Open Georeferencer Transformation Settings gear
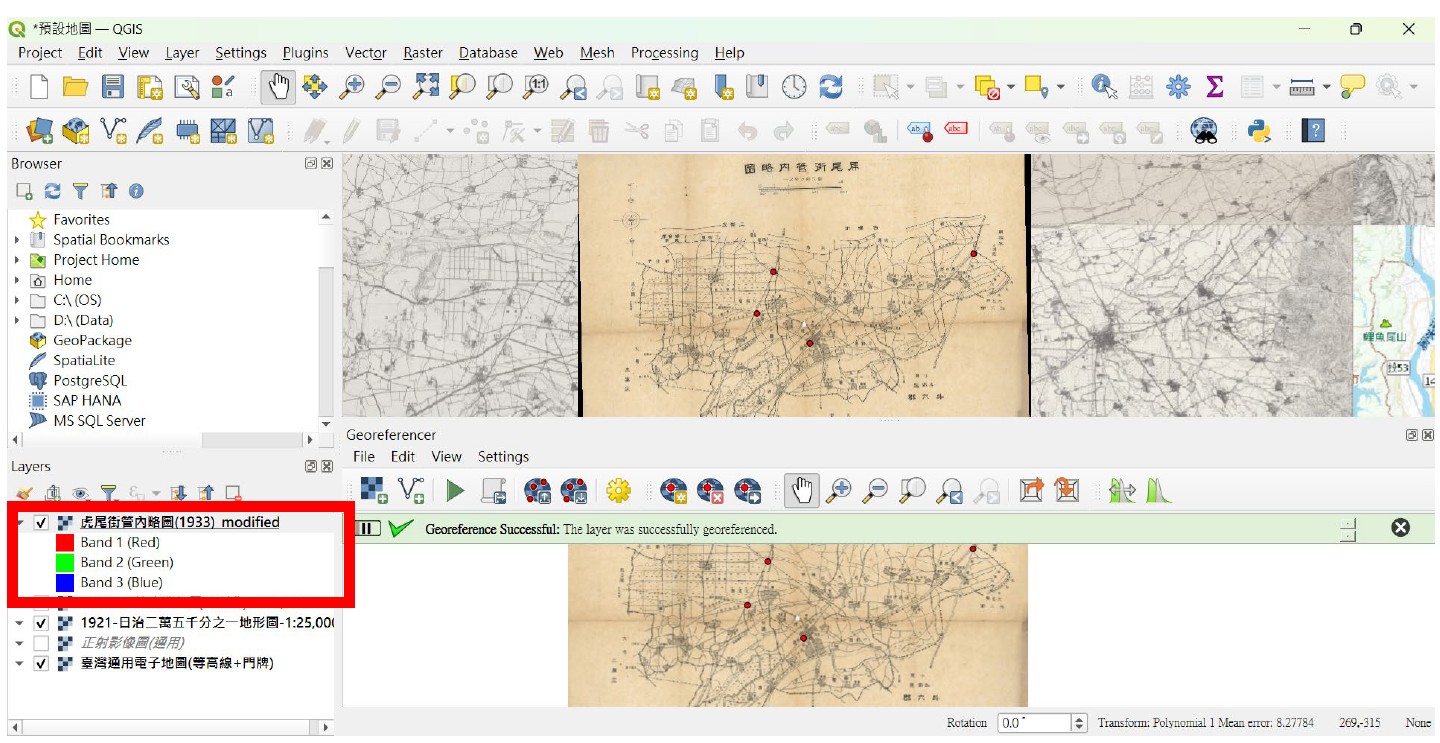This screenshot has height=743, width=1440. [x=618, y=490]
